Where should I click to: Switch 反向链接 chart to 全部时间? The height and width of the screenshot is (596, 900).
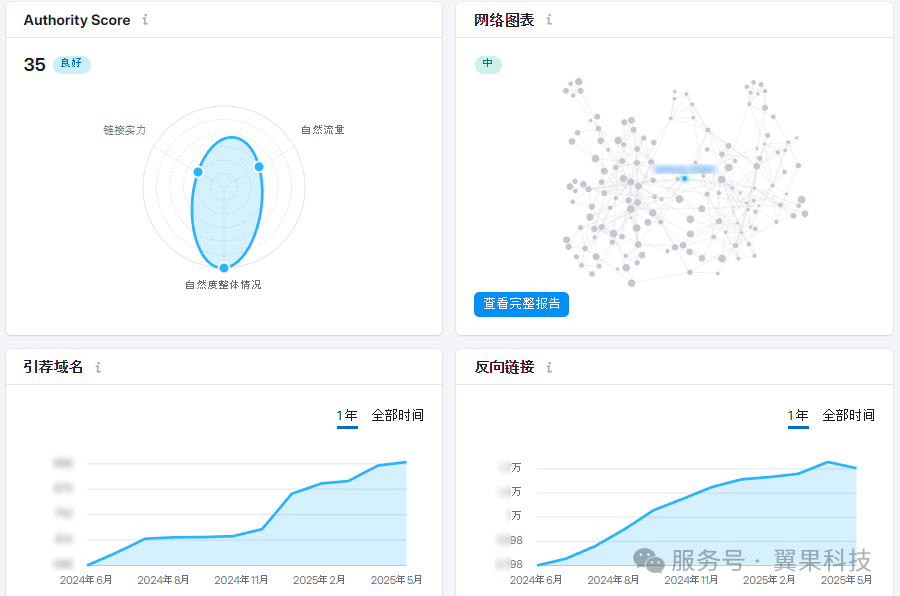(x=848, y=415)
